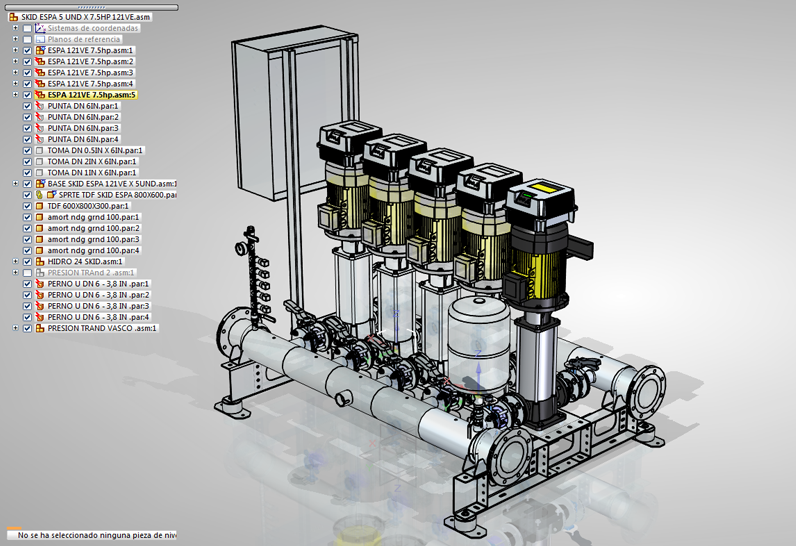This screenshot has height=546, width=796.
Task: Click the assembly icon of highlighted ESPA 121VE 7.5hp.asm:5
Action: click(40, 95)
